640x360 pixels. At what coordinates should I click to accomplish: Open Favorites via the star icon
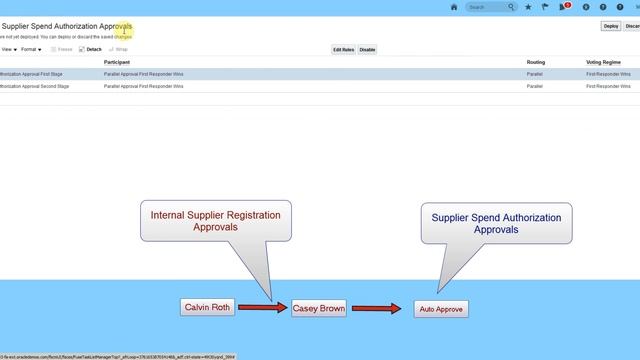tap(528, 7)
